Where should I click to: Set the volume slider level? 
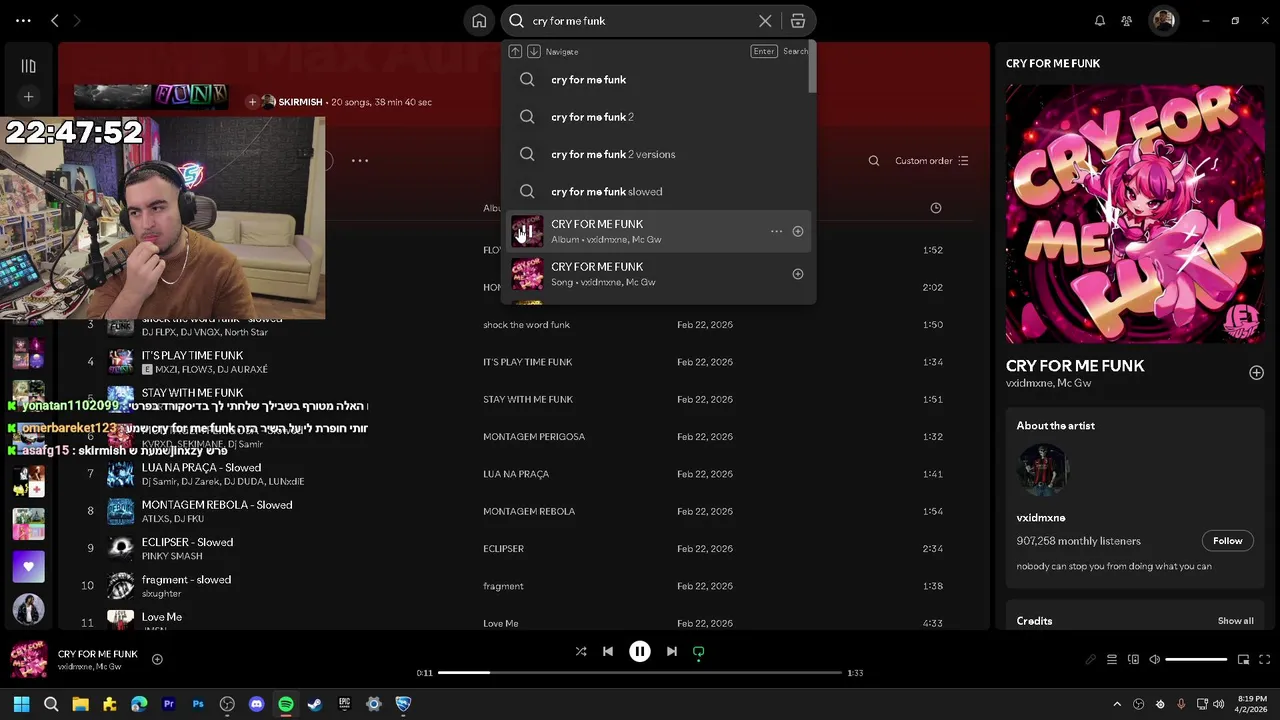click(1196, 659)
